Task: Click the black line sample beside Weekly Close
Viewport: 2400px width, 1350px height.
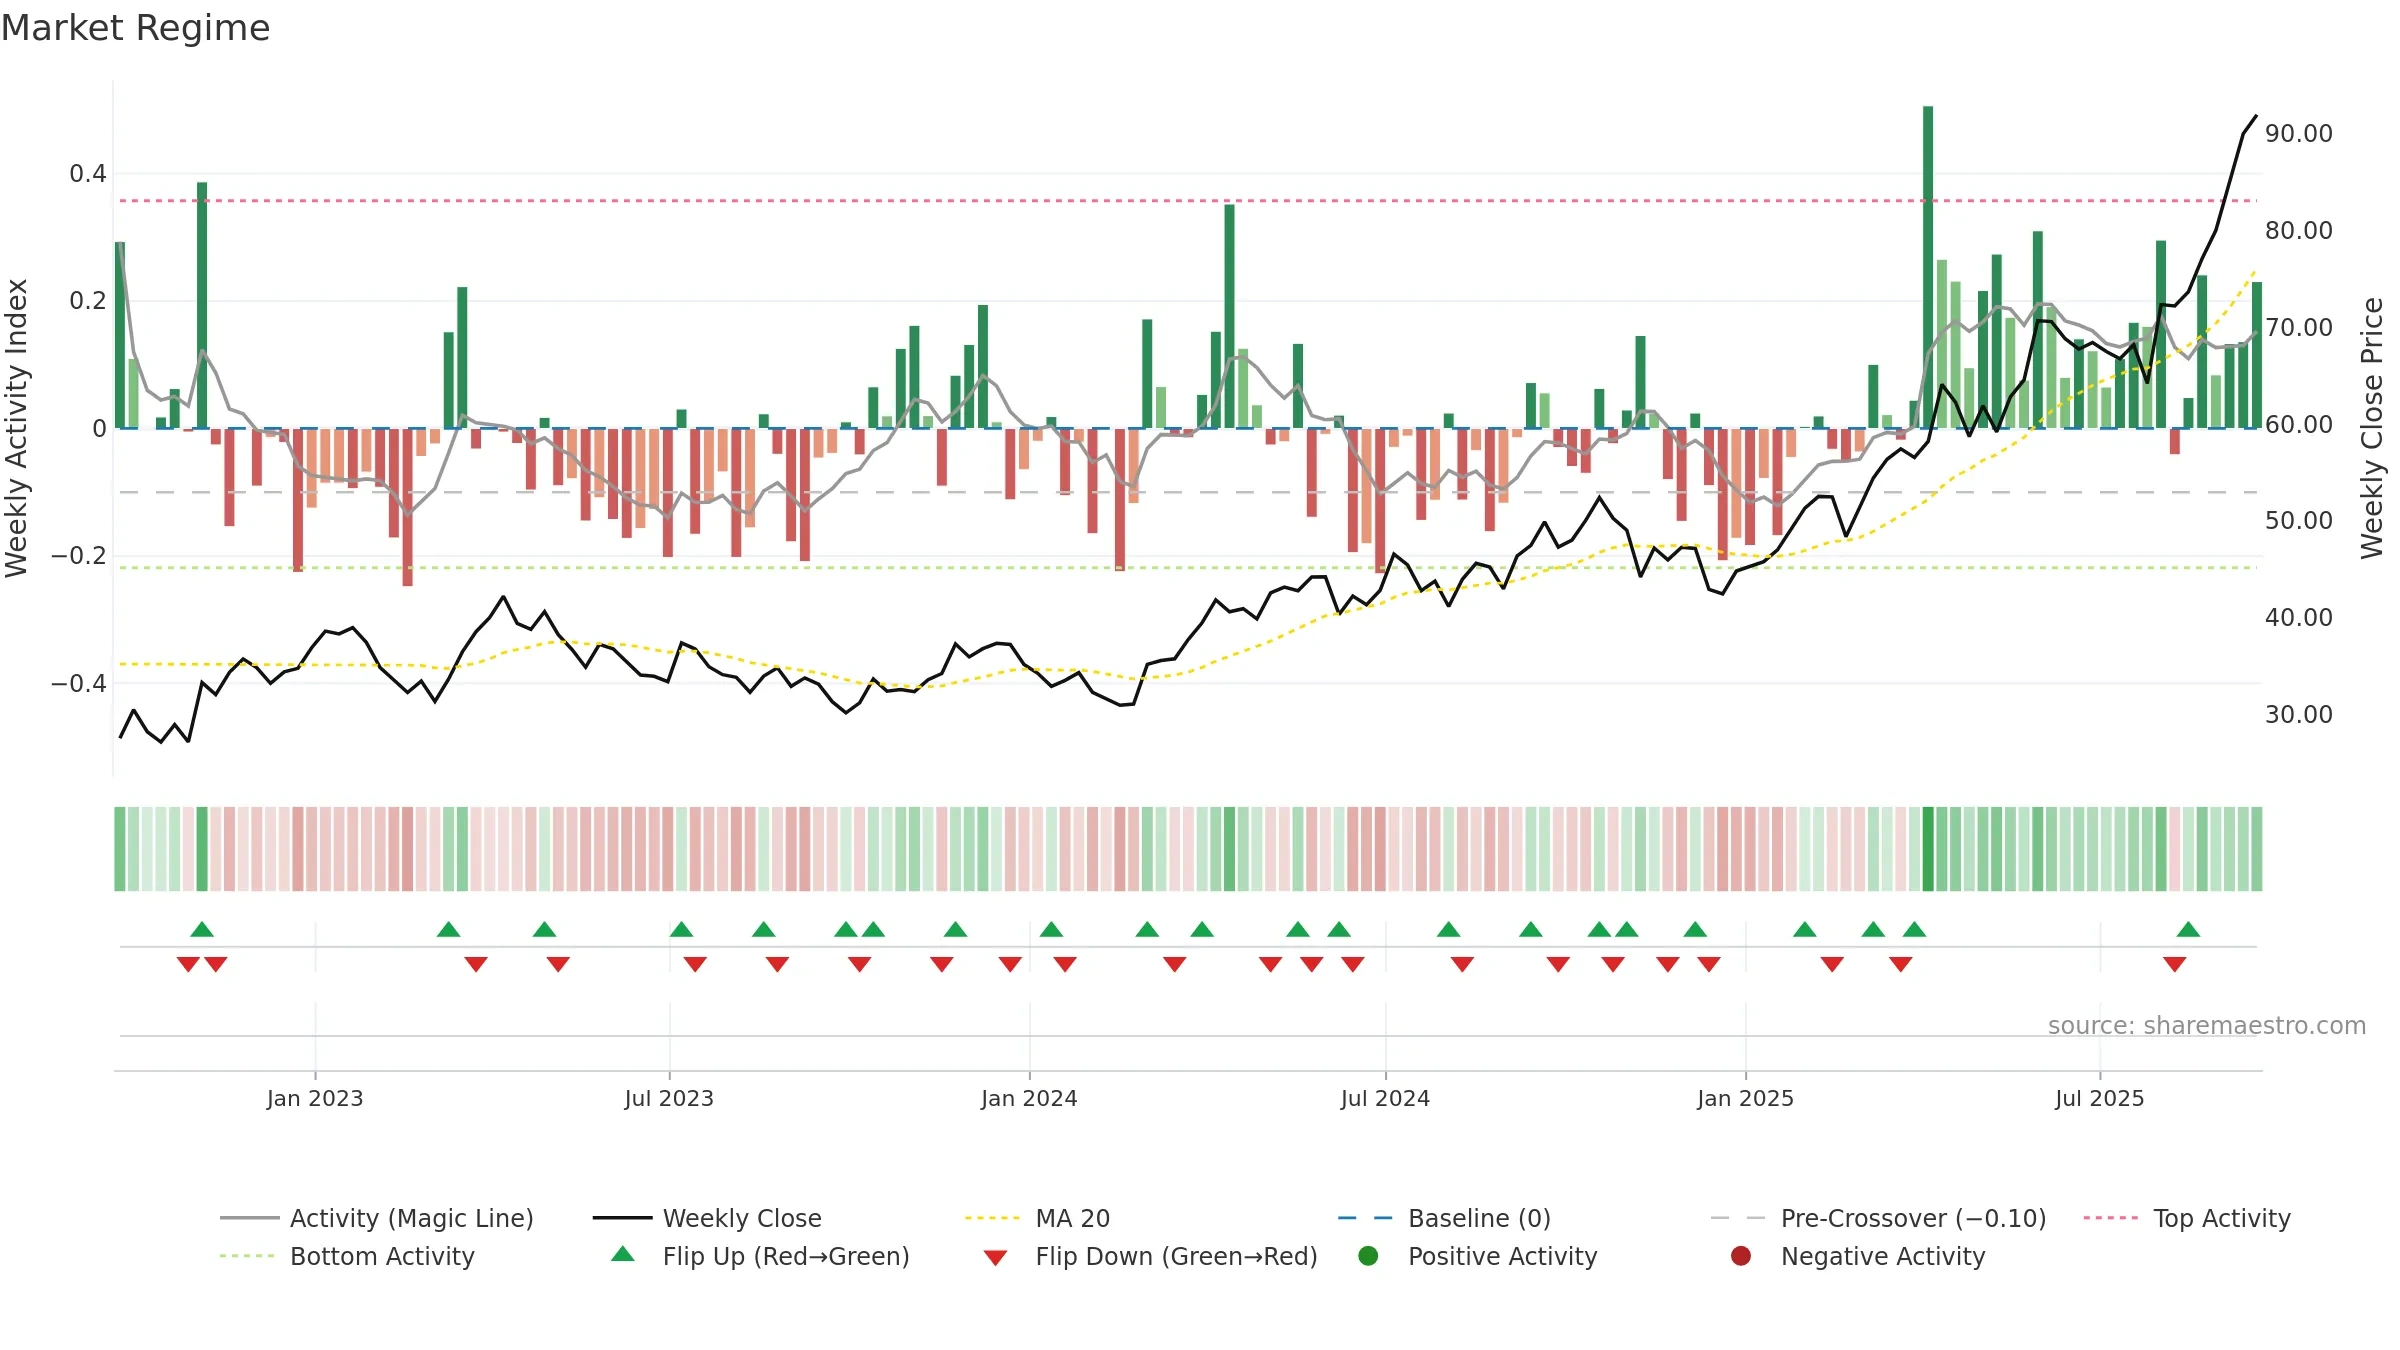Action: click(622, 1218)
